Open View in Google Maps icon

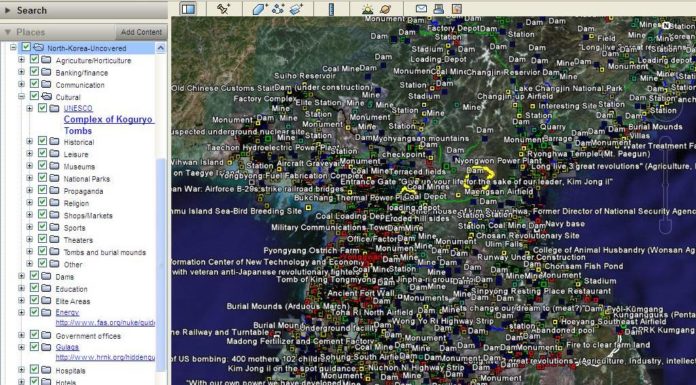(456, 8)
